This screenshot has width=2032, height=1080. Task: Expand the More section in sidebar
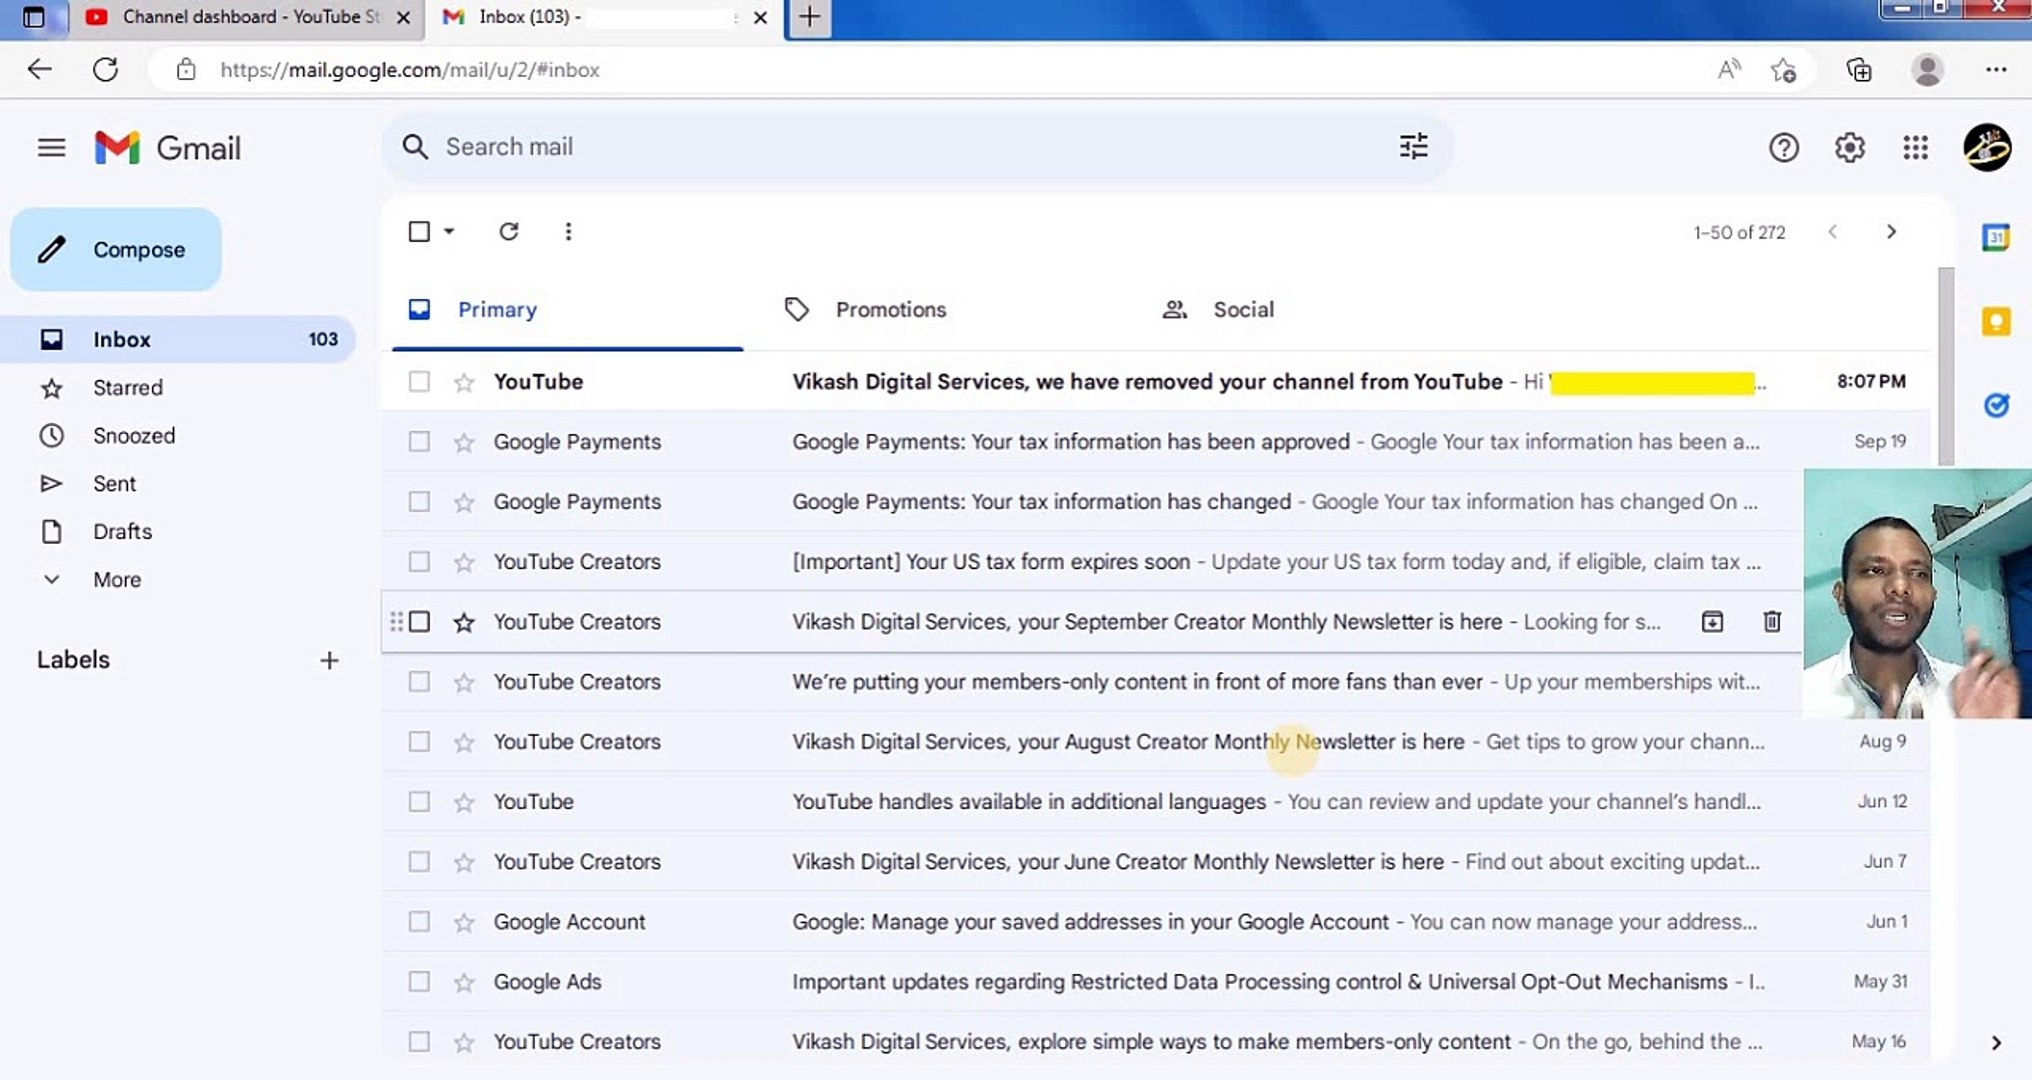[x=117, y=579]
